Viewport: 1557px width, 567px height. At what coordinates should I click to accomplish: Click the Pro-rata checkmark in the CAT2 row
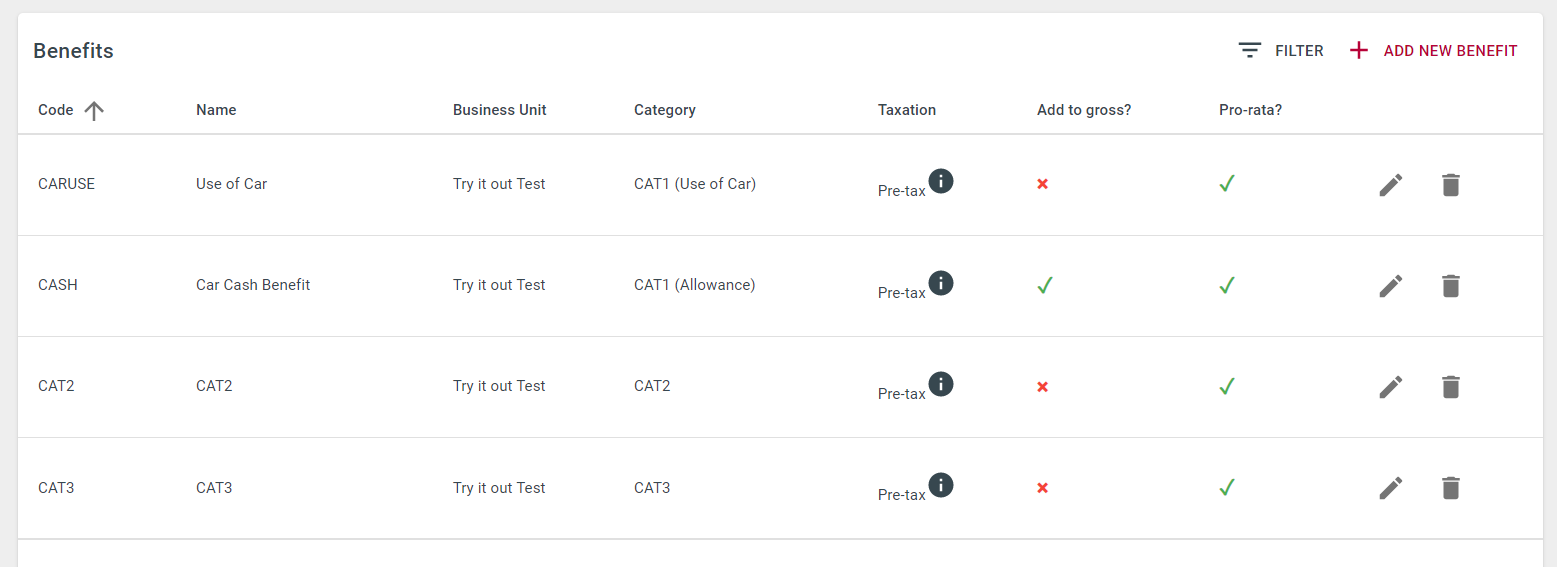(x=1227, y=386)
